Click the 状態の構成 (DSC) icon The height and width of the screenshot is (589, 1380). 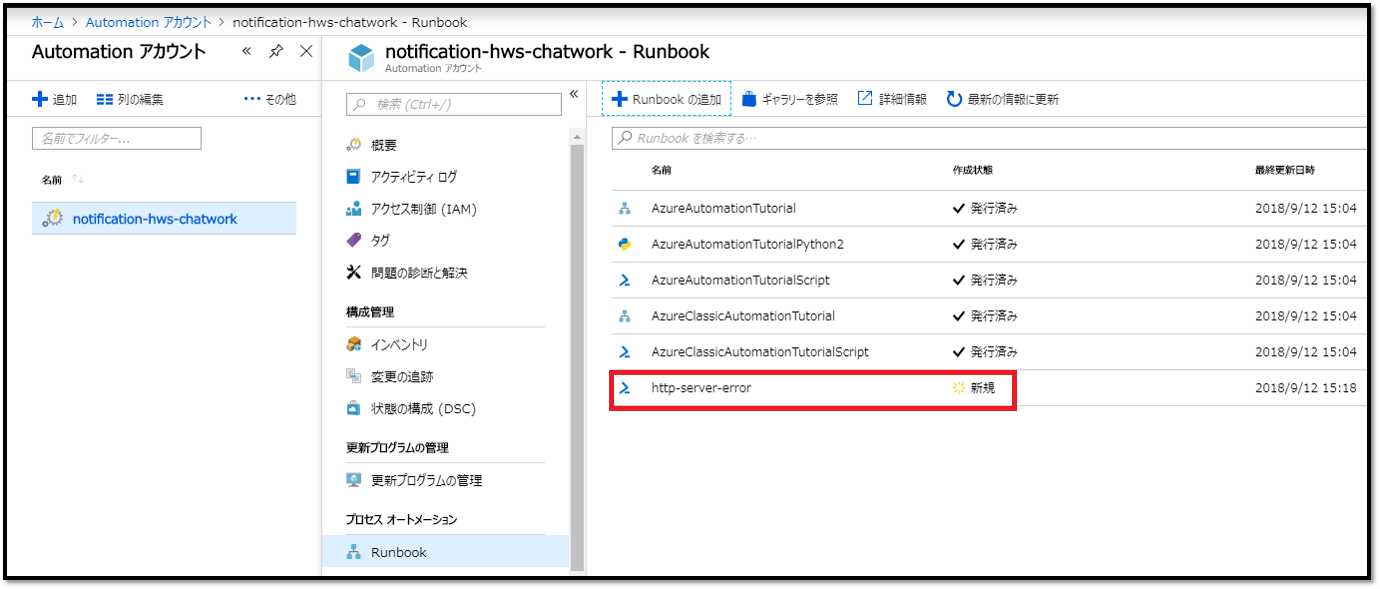click(353, 409)
